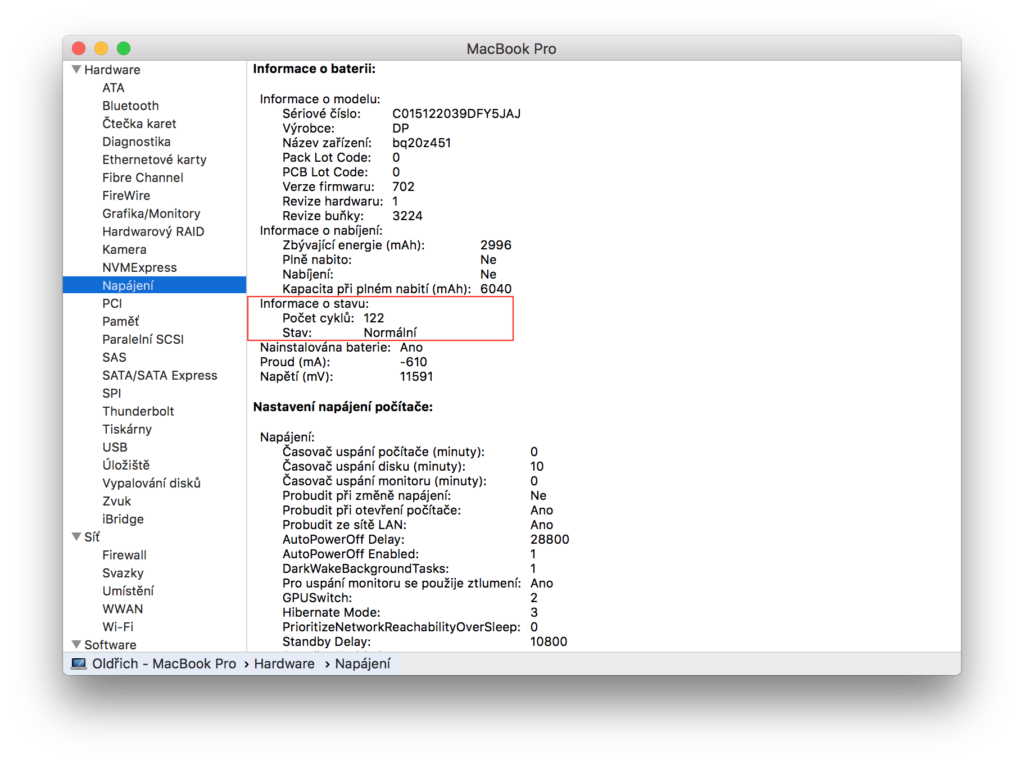Click the cycle count value 122
This screenshot has height=765, width=1024.
(x=374, y=318)
